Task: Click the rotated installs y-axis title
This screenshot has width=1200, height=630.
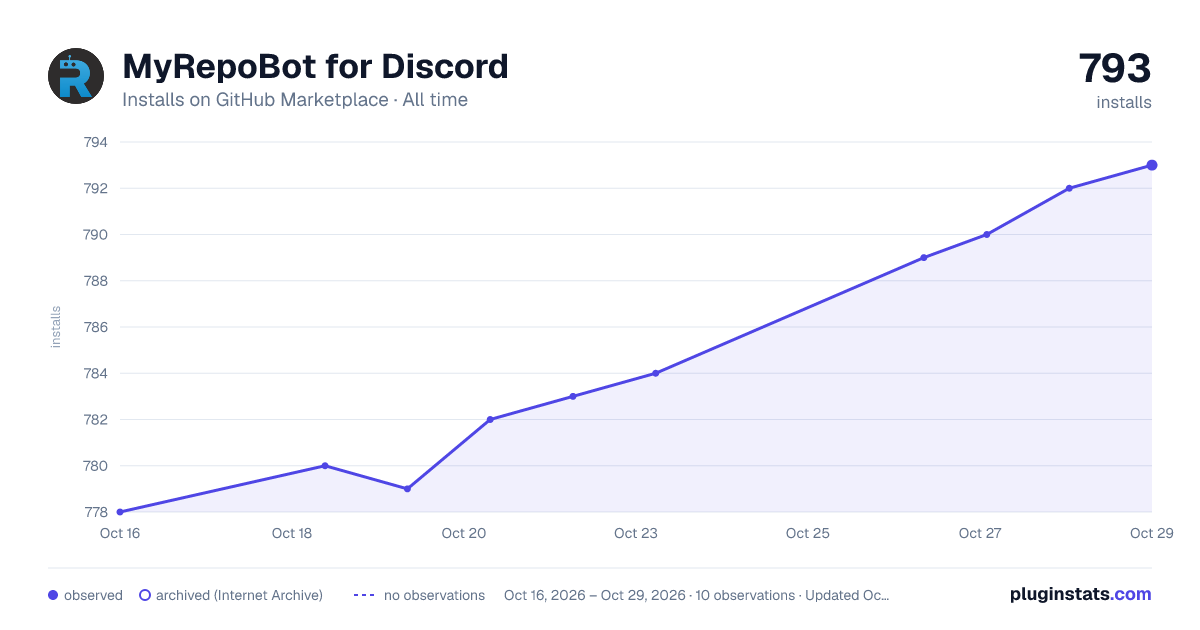Action: (x=56, y=327)
